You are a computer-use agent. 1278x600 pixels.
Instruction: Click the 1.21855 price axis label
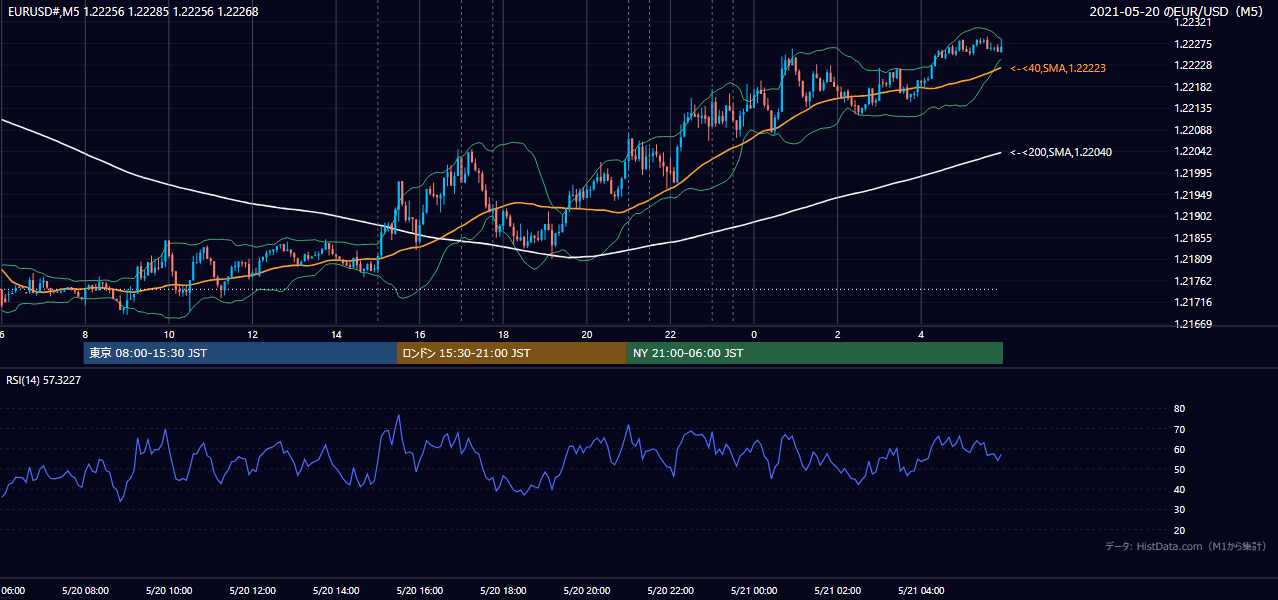click(1193, 237)
